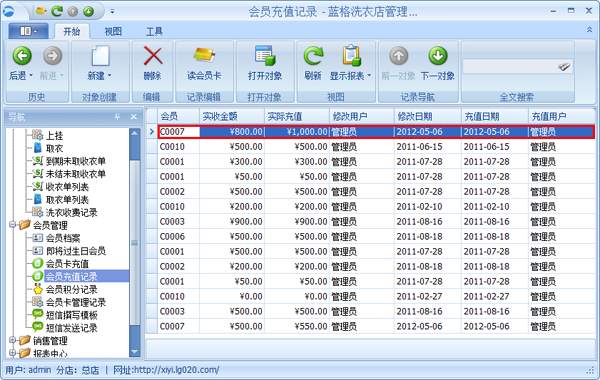Open 取衣单列表 in navigation tree

pos(67,200)
